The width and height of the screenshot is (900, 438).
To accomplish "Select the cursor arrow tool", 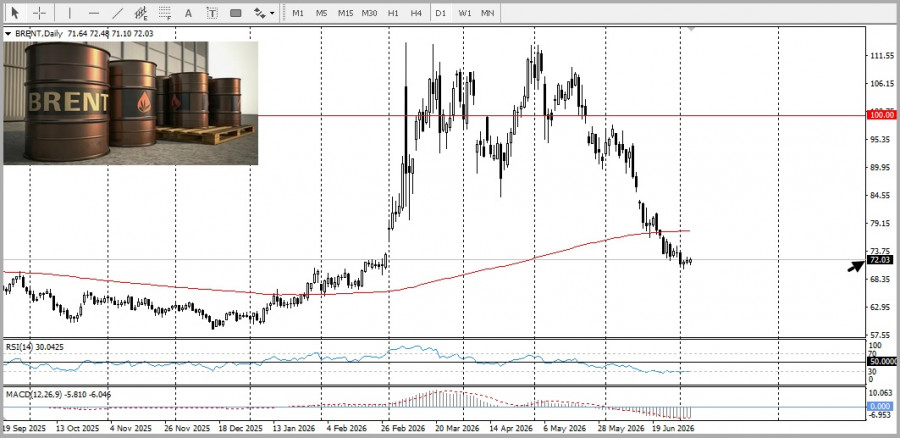I will click(15, 13).
